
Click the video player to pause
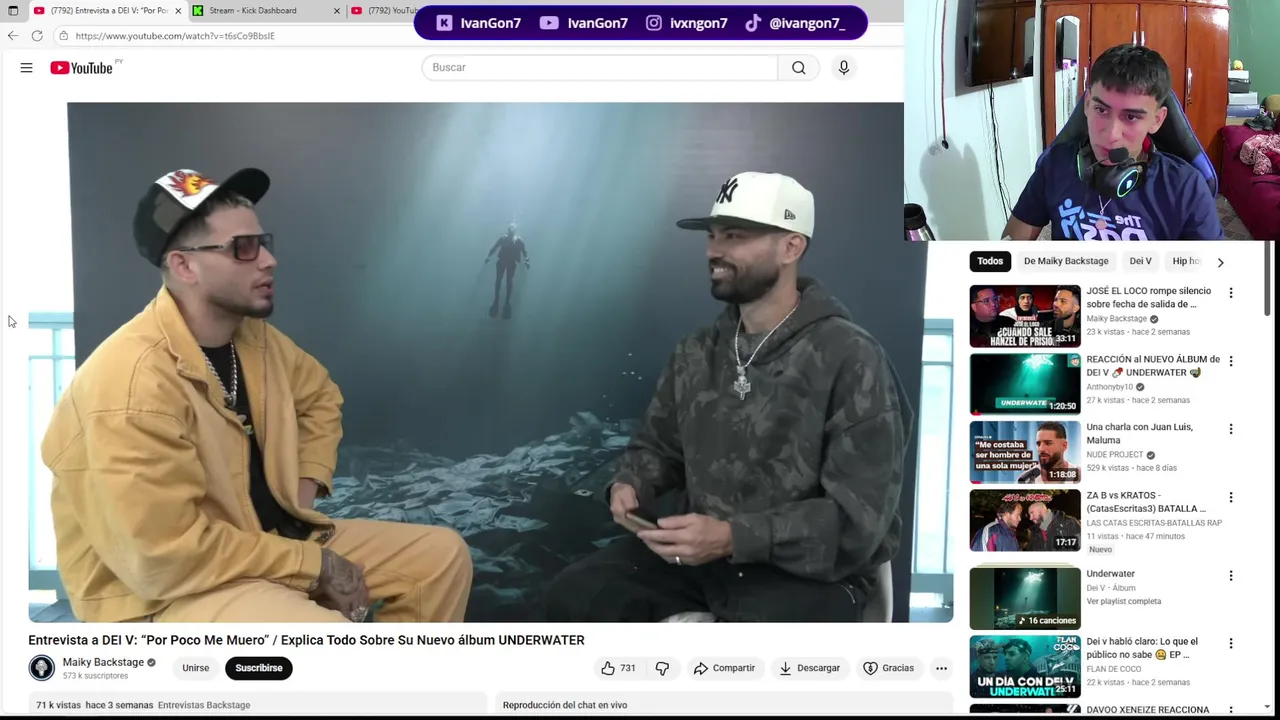(490, 362)
